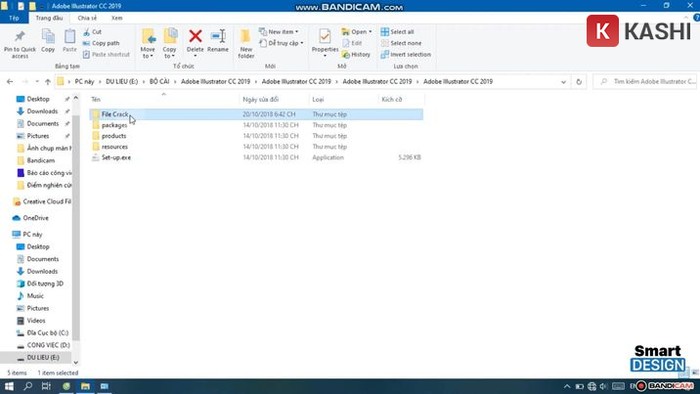Click the Refresh button
This screenshot has width=700, height=394.
(x=579, y=82)
